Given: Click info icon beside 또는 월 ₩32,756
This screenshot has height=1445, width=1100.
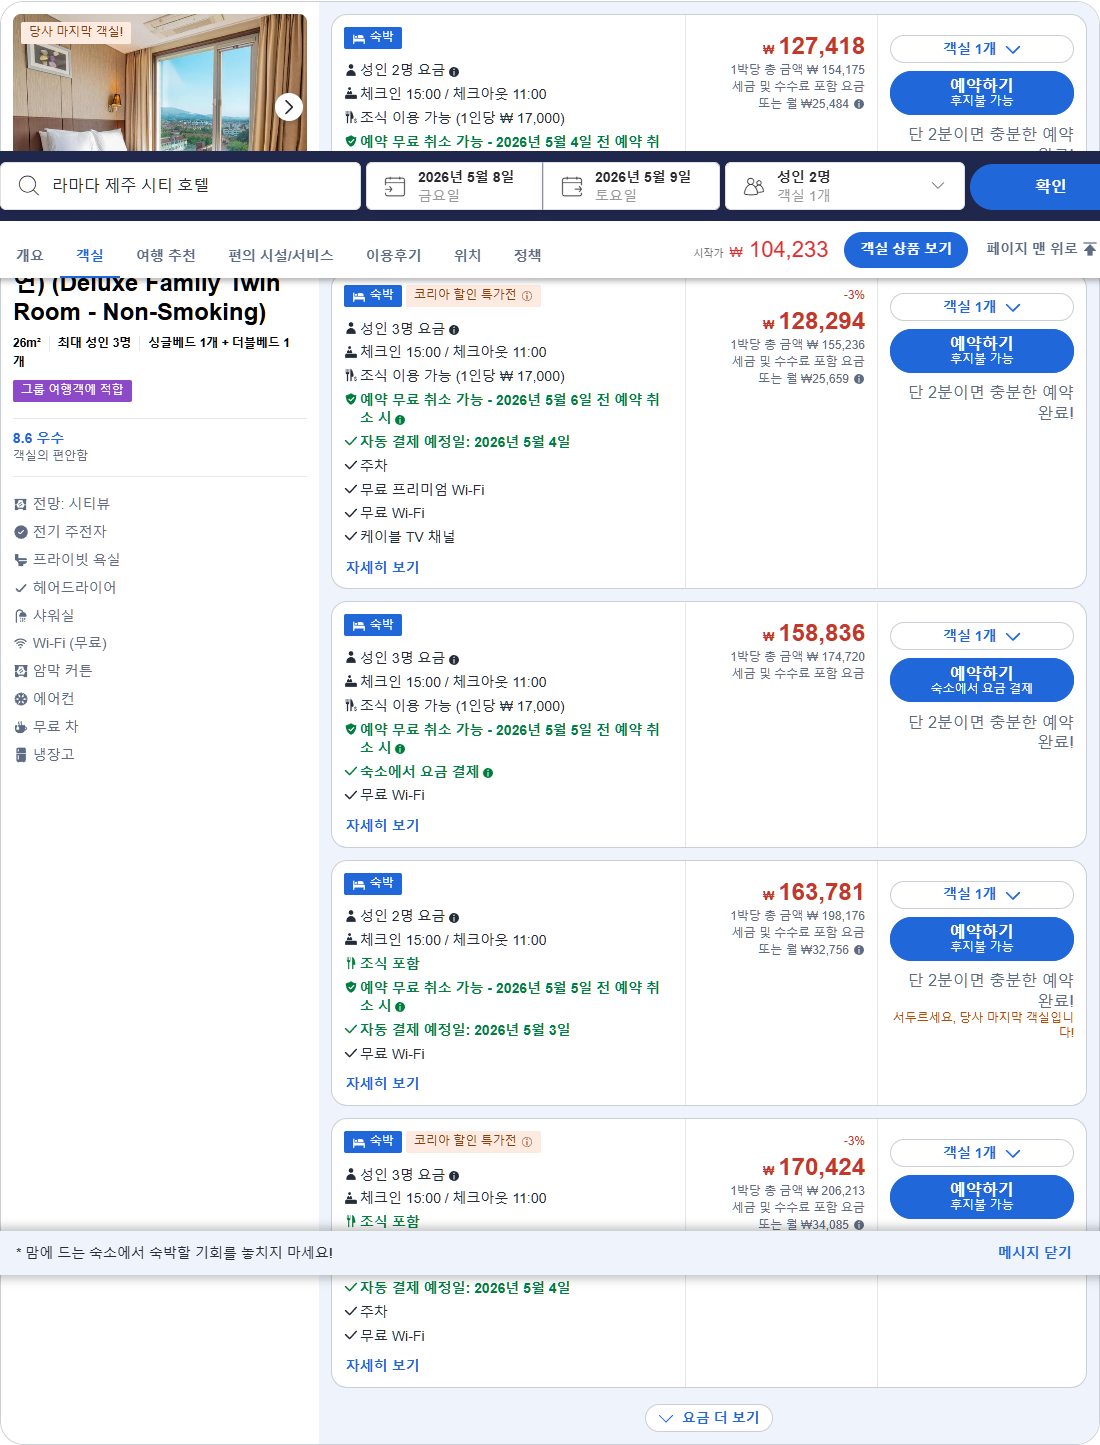Looking at the screenshot, I should click(x=859, y=950).
